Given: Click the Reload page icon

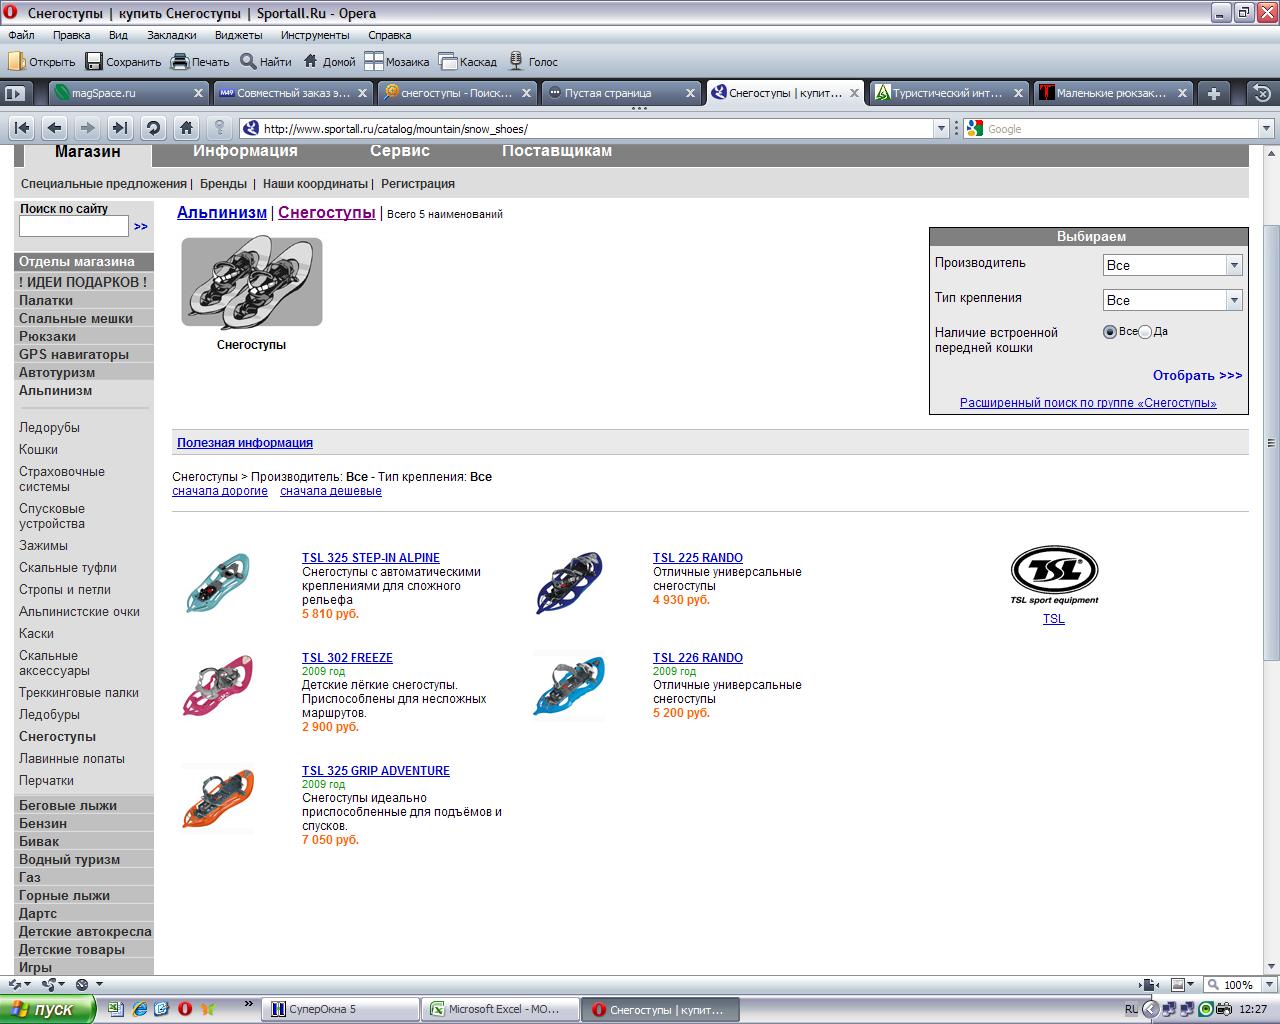Looking at the screenshot, I should coord(153,128).
